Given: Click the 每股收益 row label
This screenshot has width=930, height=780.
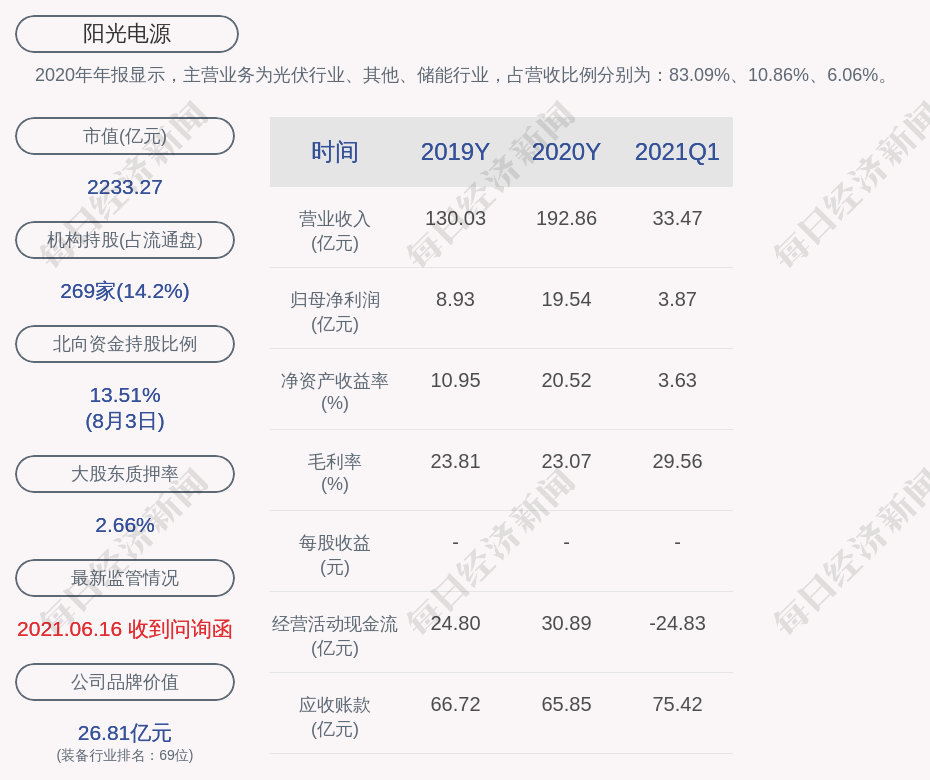Looking at the screenshot, I should 335,555.
